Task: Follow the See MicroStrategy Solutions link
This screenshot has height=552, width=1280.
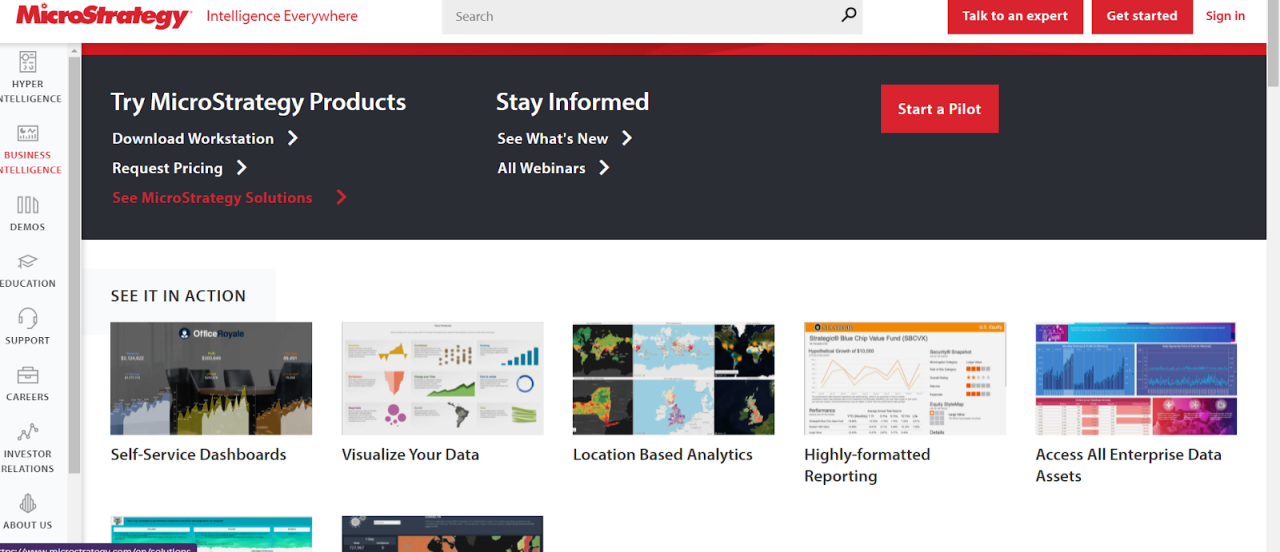Action: pos(212,198)
